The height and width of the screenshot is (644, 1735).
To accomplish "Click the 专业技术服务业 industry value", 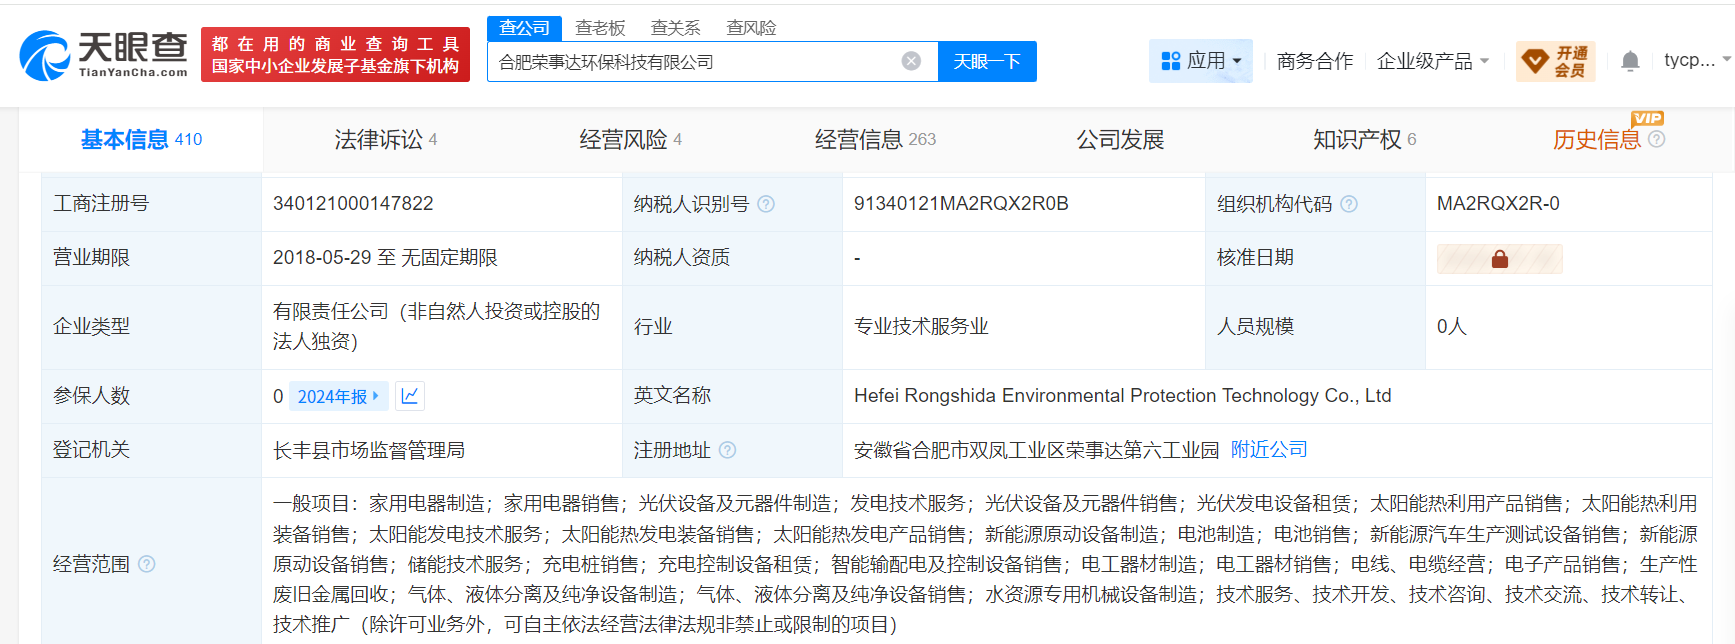I will 921,327.
